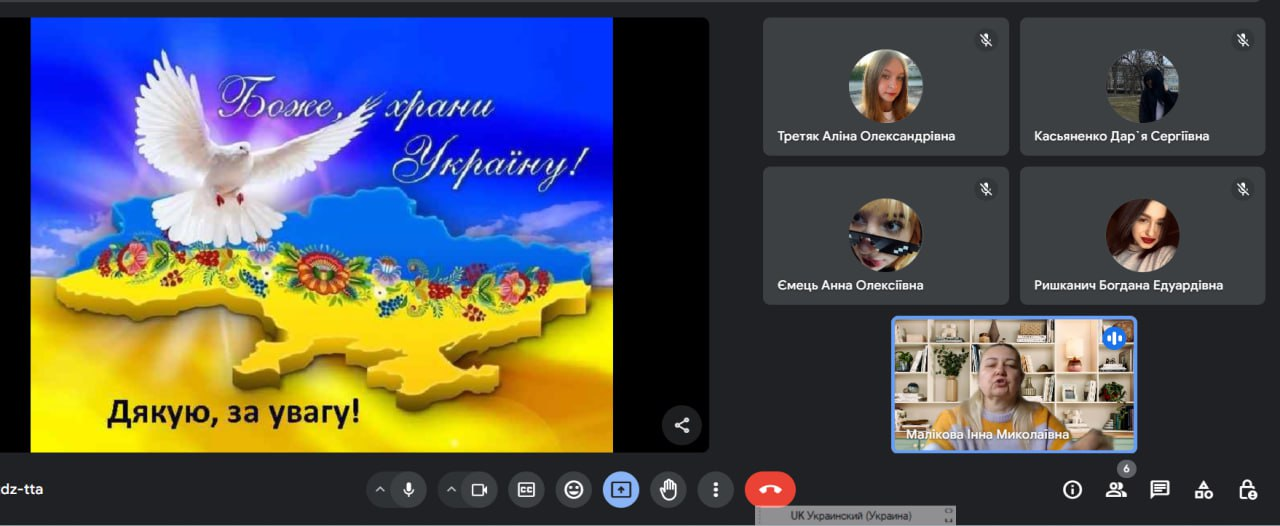Click muted mic icon on Ємець Анна tile
Screen dimensions: 1280x526
point(985,189)
